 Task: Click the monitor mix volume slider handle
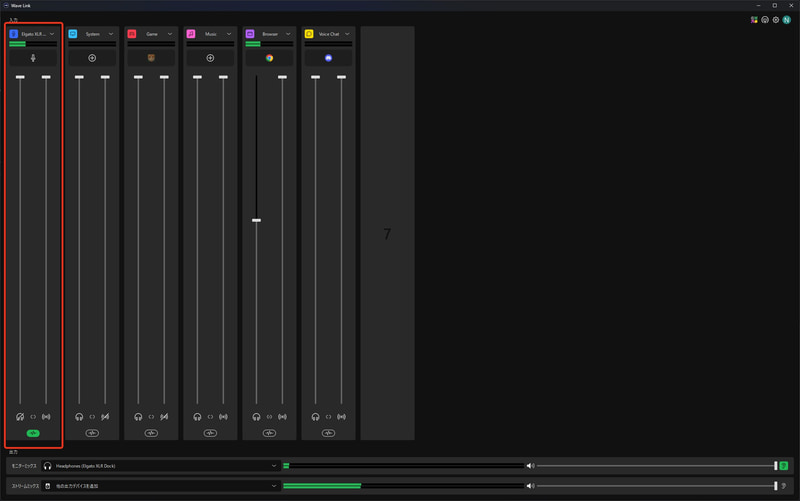click(776, 466)
